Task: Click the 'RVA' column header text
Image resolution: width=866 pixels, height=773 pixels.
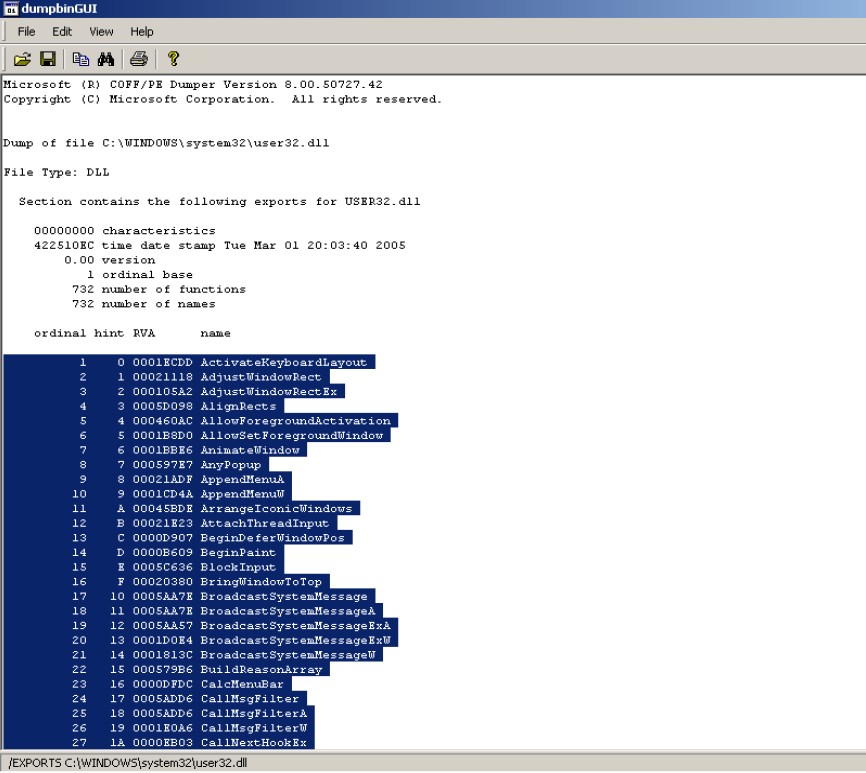Action: tap(144, 333)
